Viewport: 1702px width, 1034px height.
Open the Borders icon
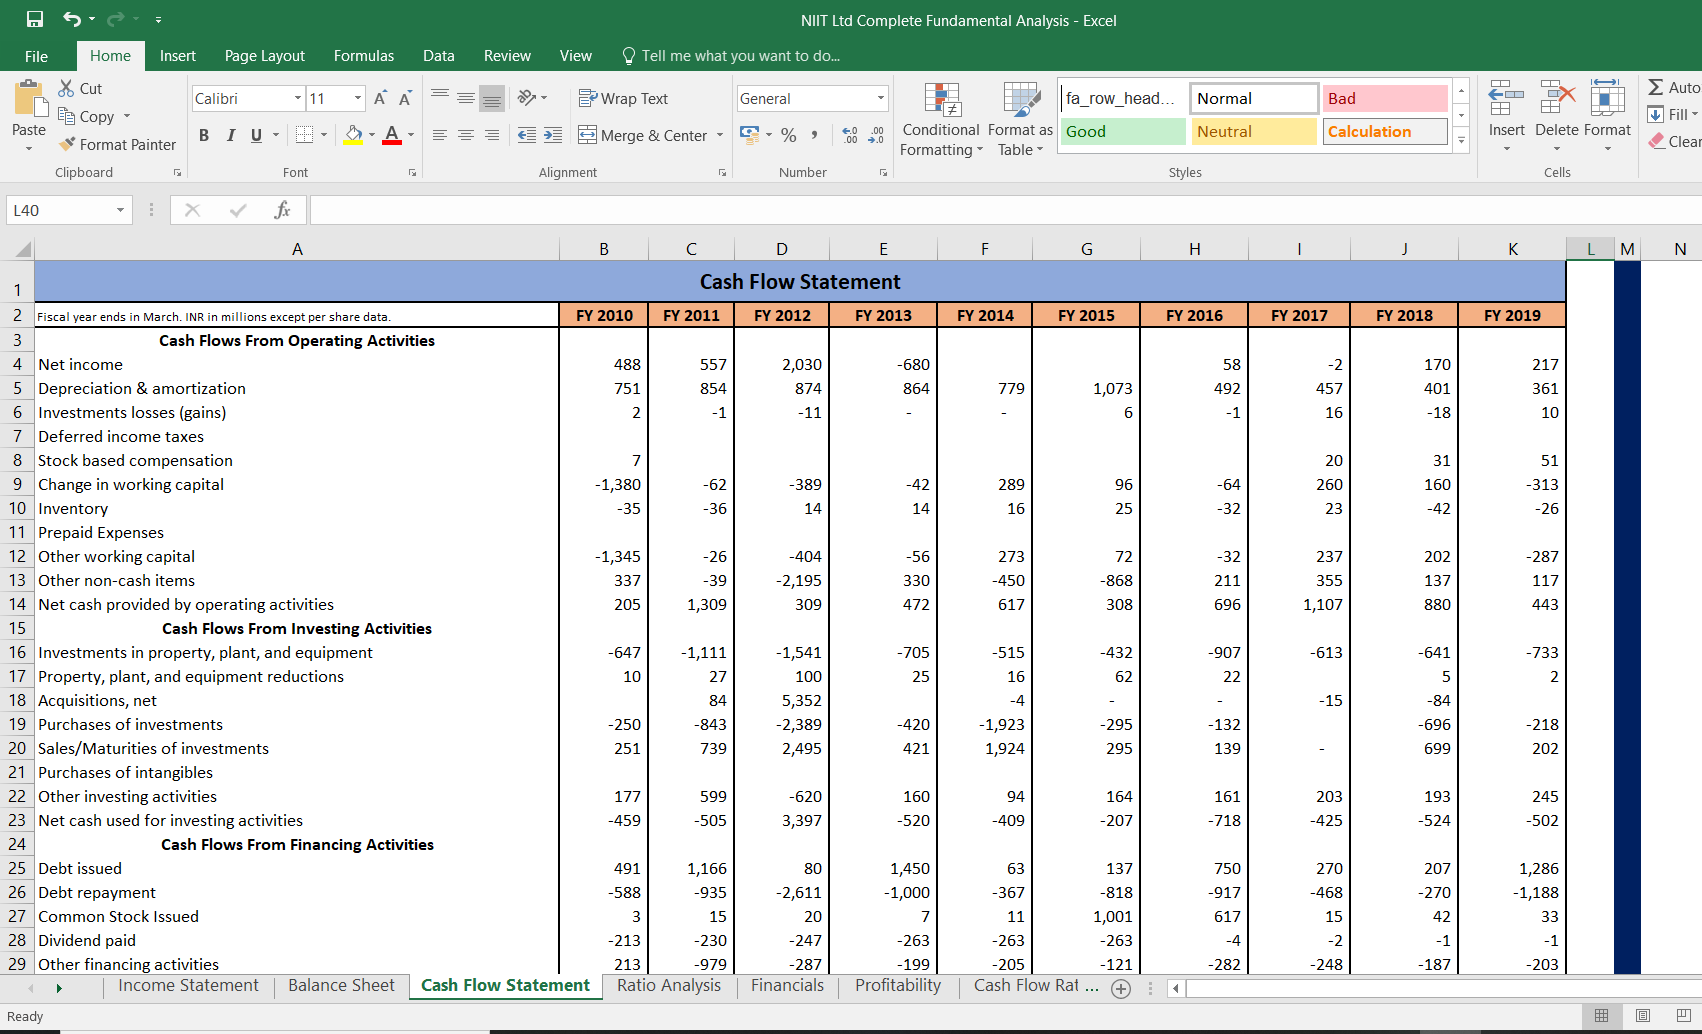[305, 134]
